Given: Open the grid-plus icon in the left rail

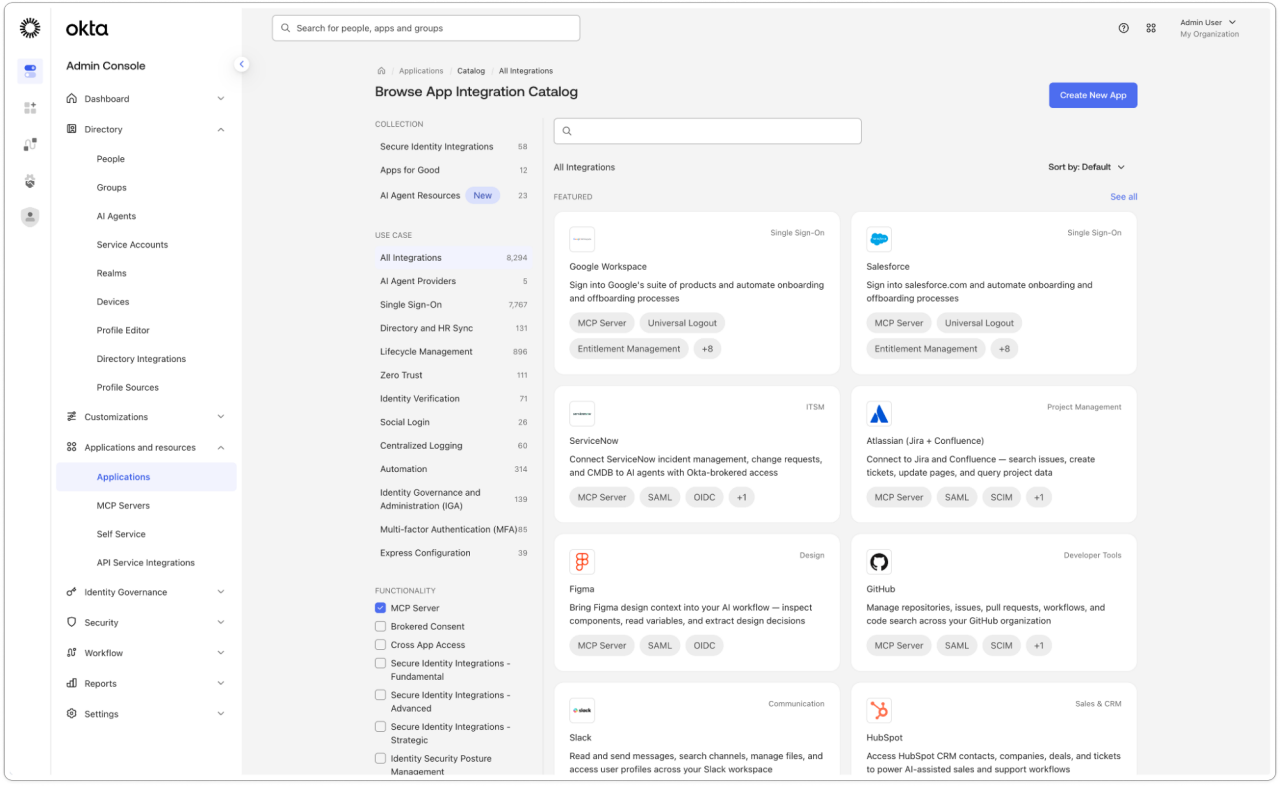Looking at the screenshot, I should point(30,108).
